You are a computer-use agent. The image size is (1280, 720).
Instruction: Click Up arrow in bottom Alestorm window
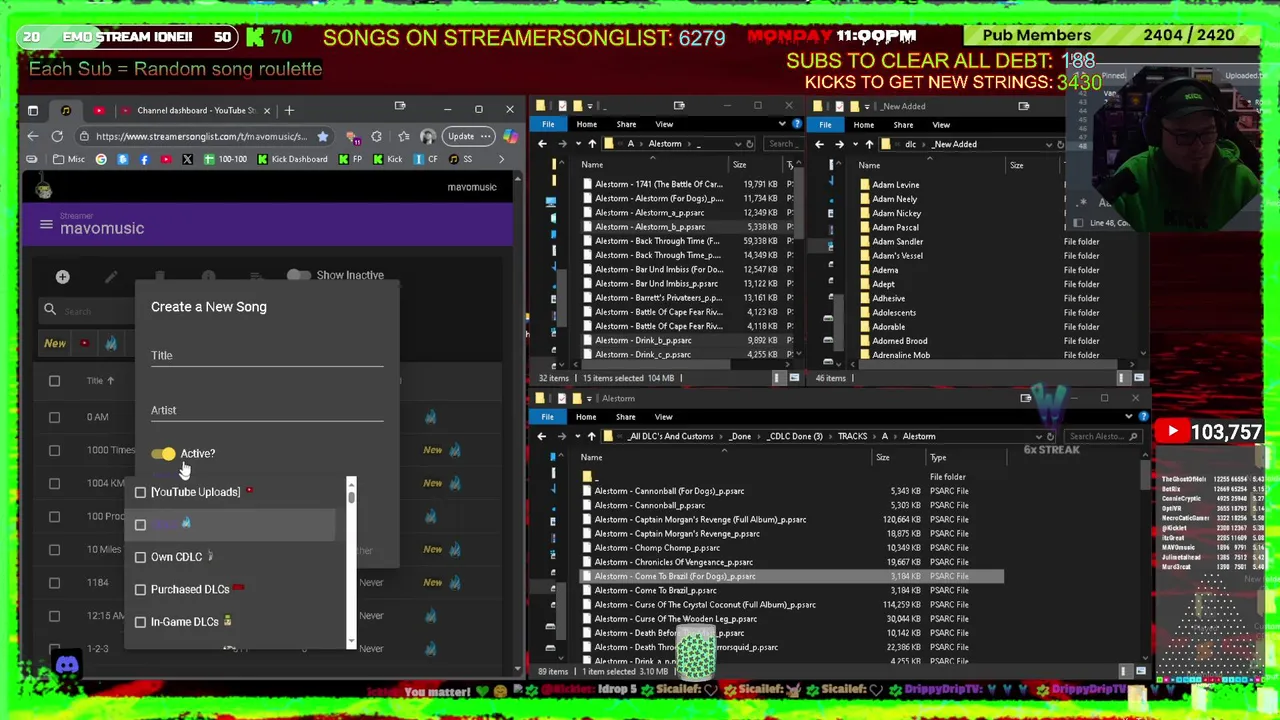click(592, 436)
